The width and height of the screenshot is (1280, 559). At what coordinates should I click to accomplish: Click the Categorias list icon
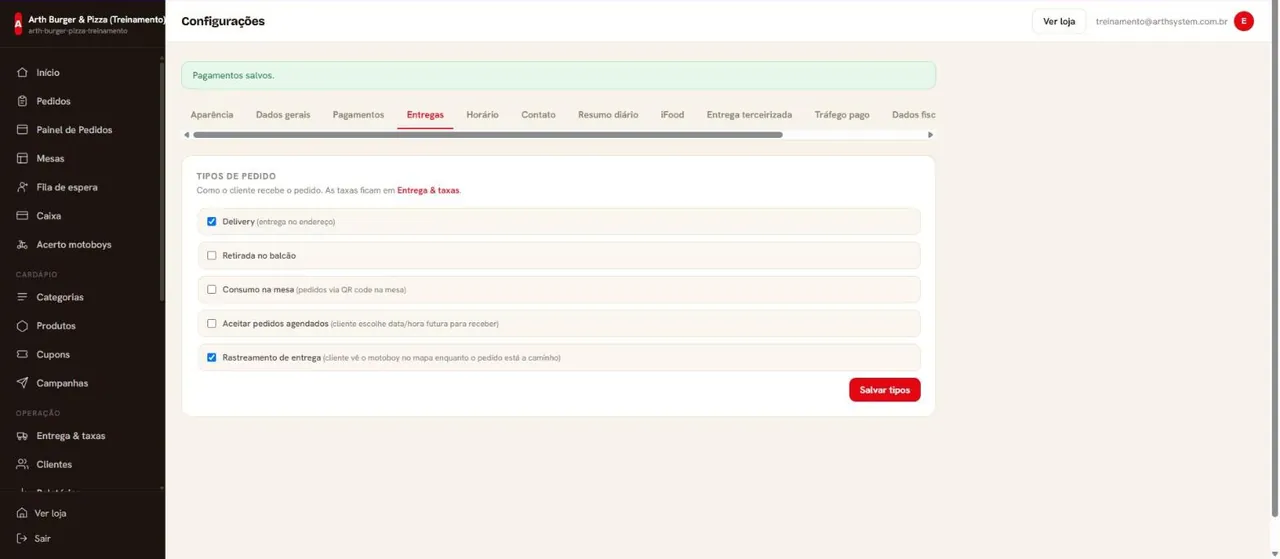coord(22,297)
